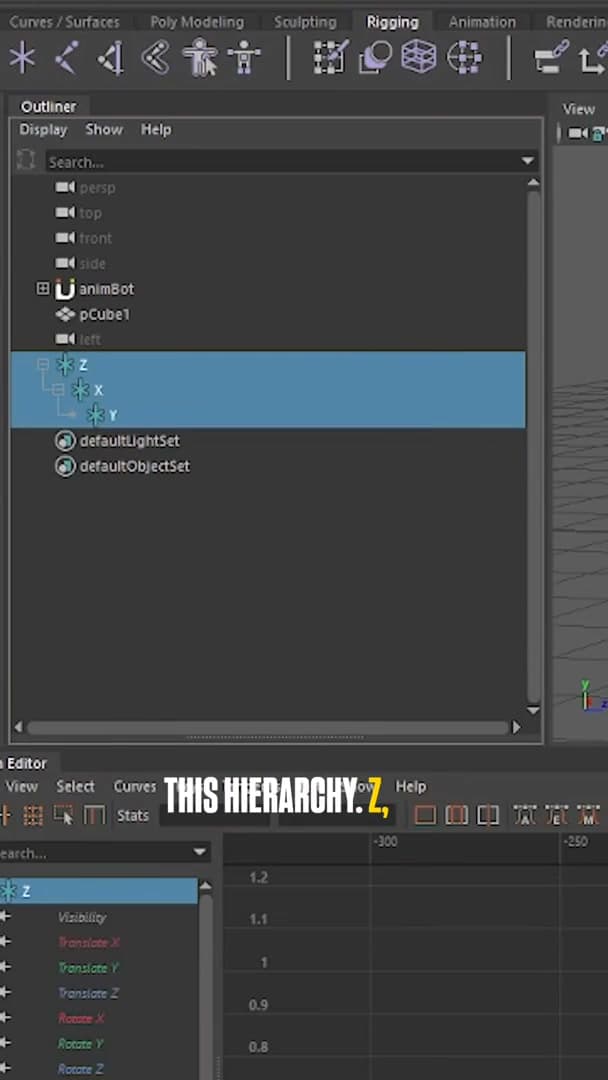This screenshot has height=1080, width=608.
Task: Select the Rotate Y curve channel
Action: pos(81,1043)
